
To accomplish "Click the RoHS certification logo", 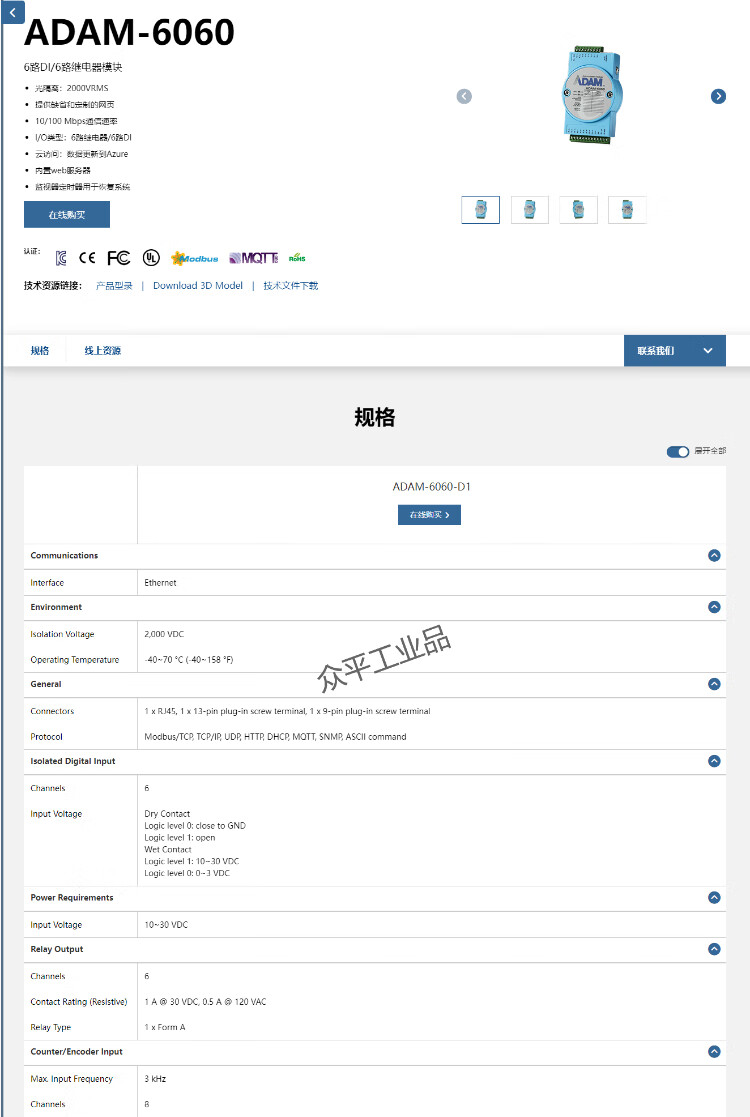I will pos(297,258).
